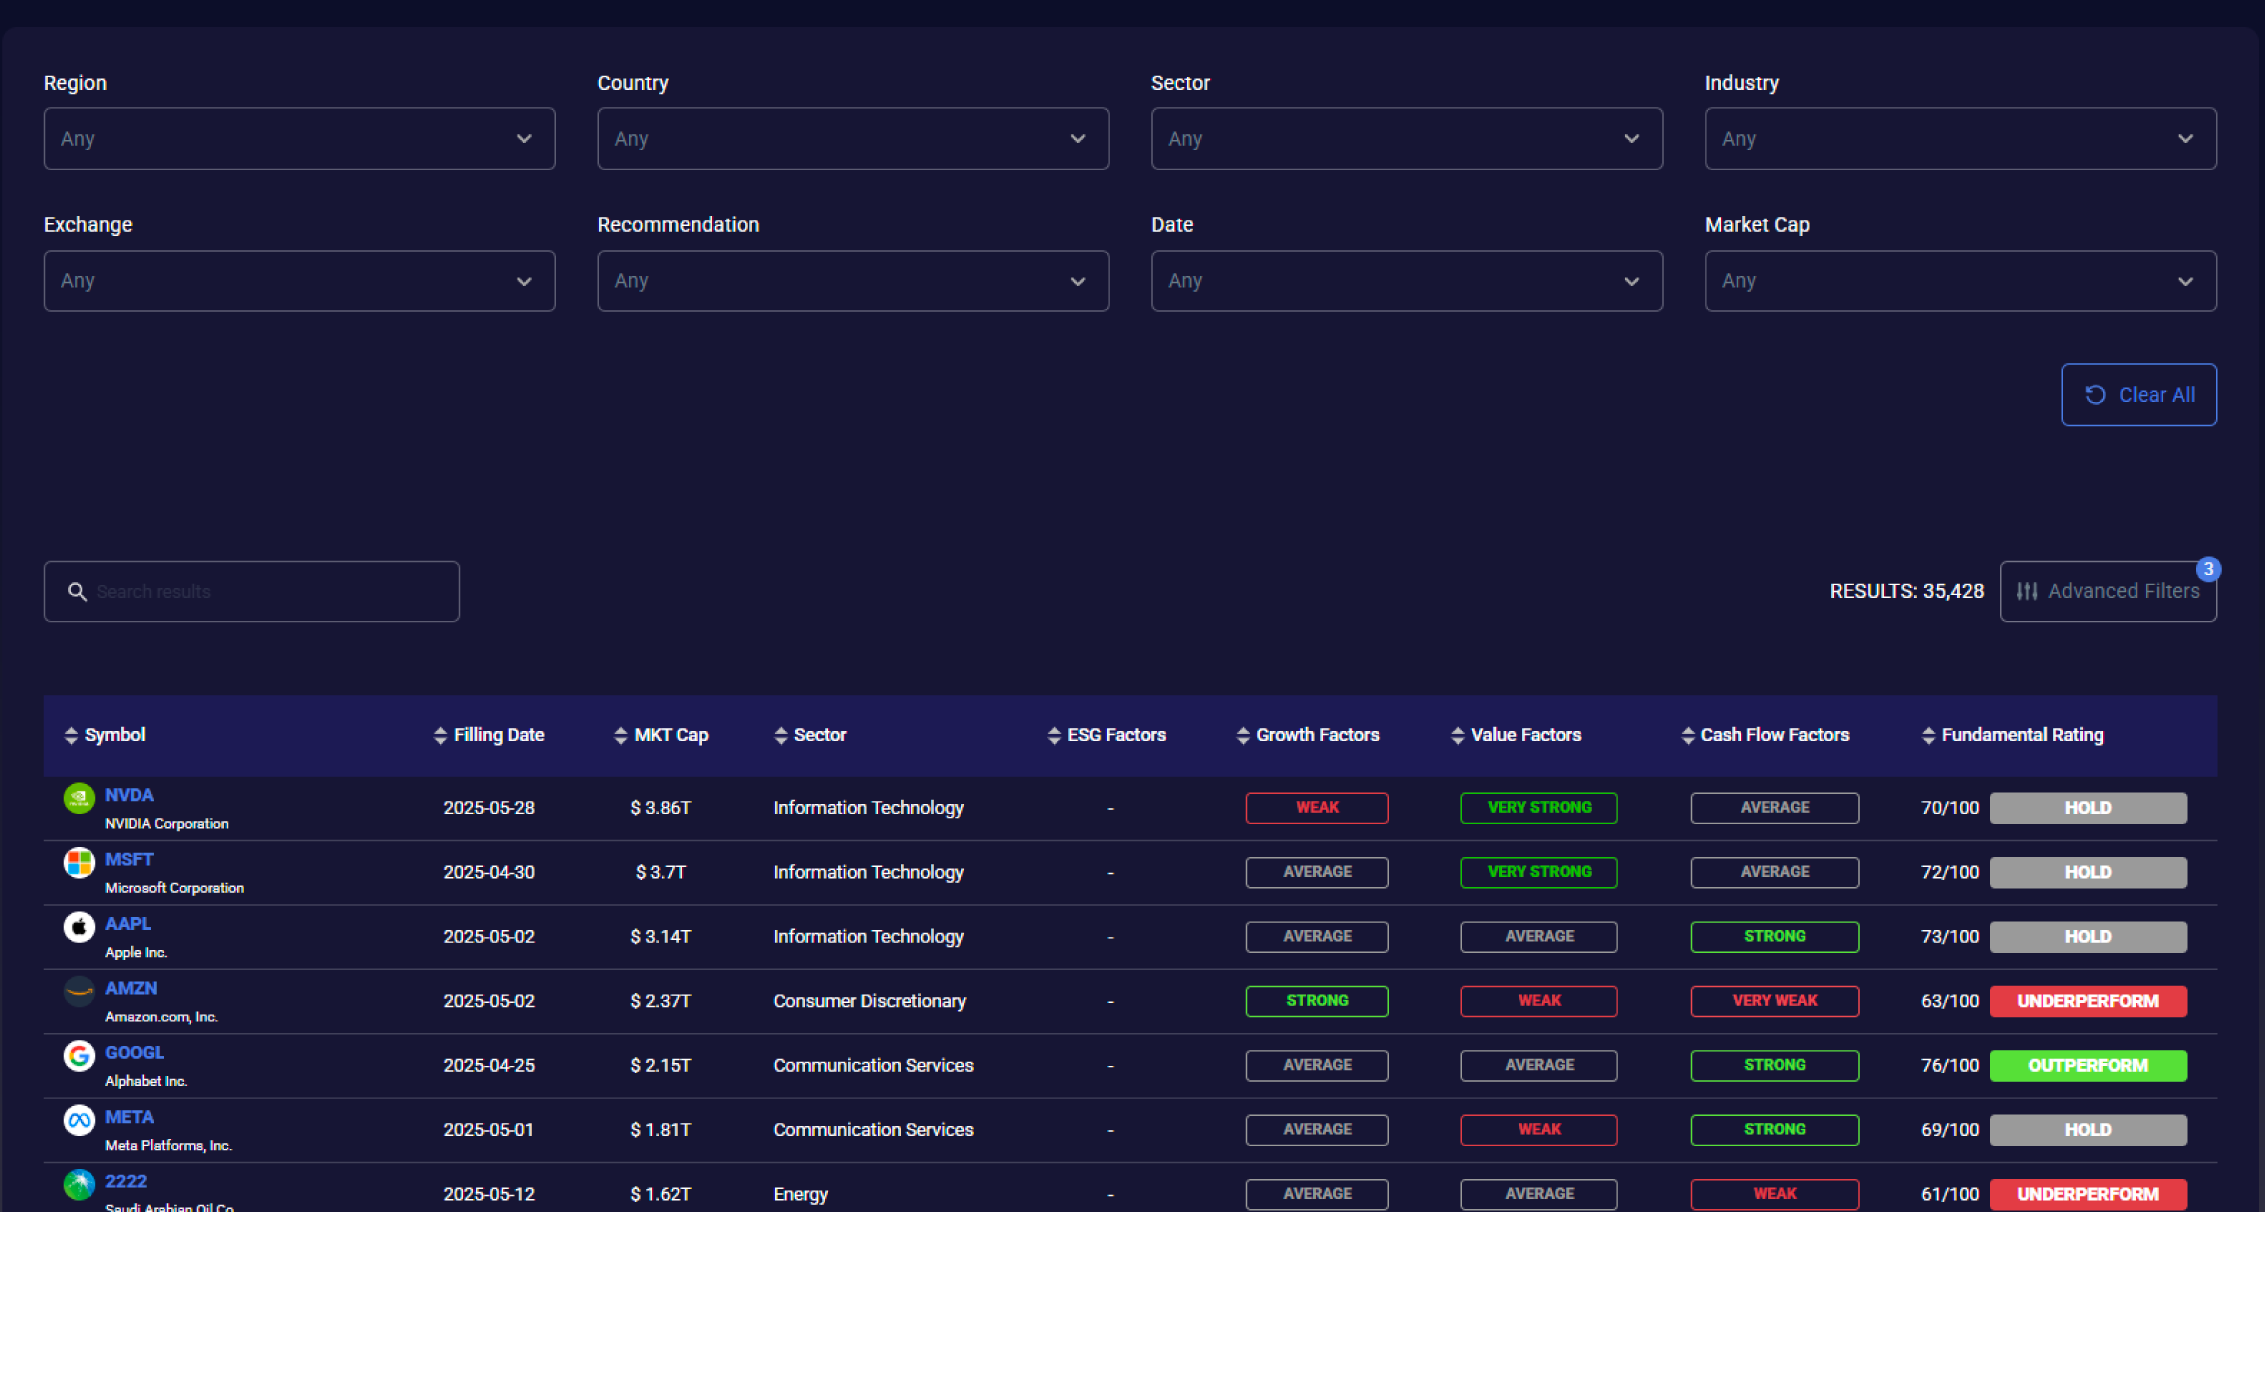This screenshot has height=1374, width=2265.
Task: Expand the Recommendation filter dropdown
Action: [852, 281]
